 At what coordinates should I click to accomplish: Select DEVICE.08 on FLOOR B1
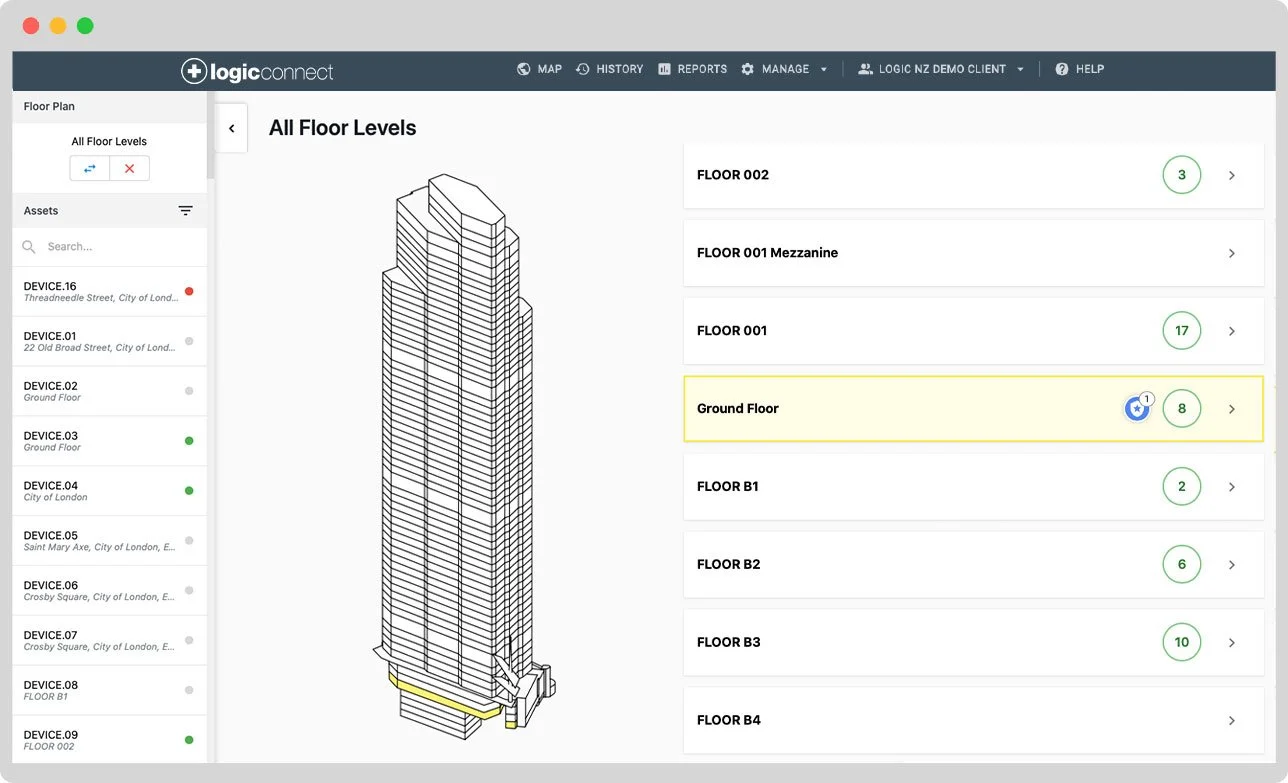point(110,691)
